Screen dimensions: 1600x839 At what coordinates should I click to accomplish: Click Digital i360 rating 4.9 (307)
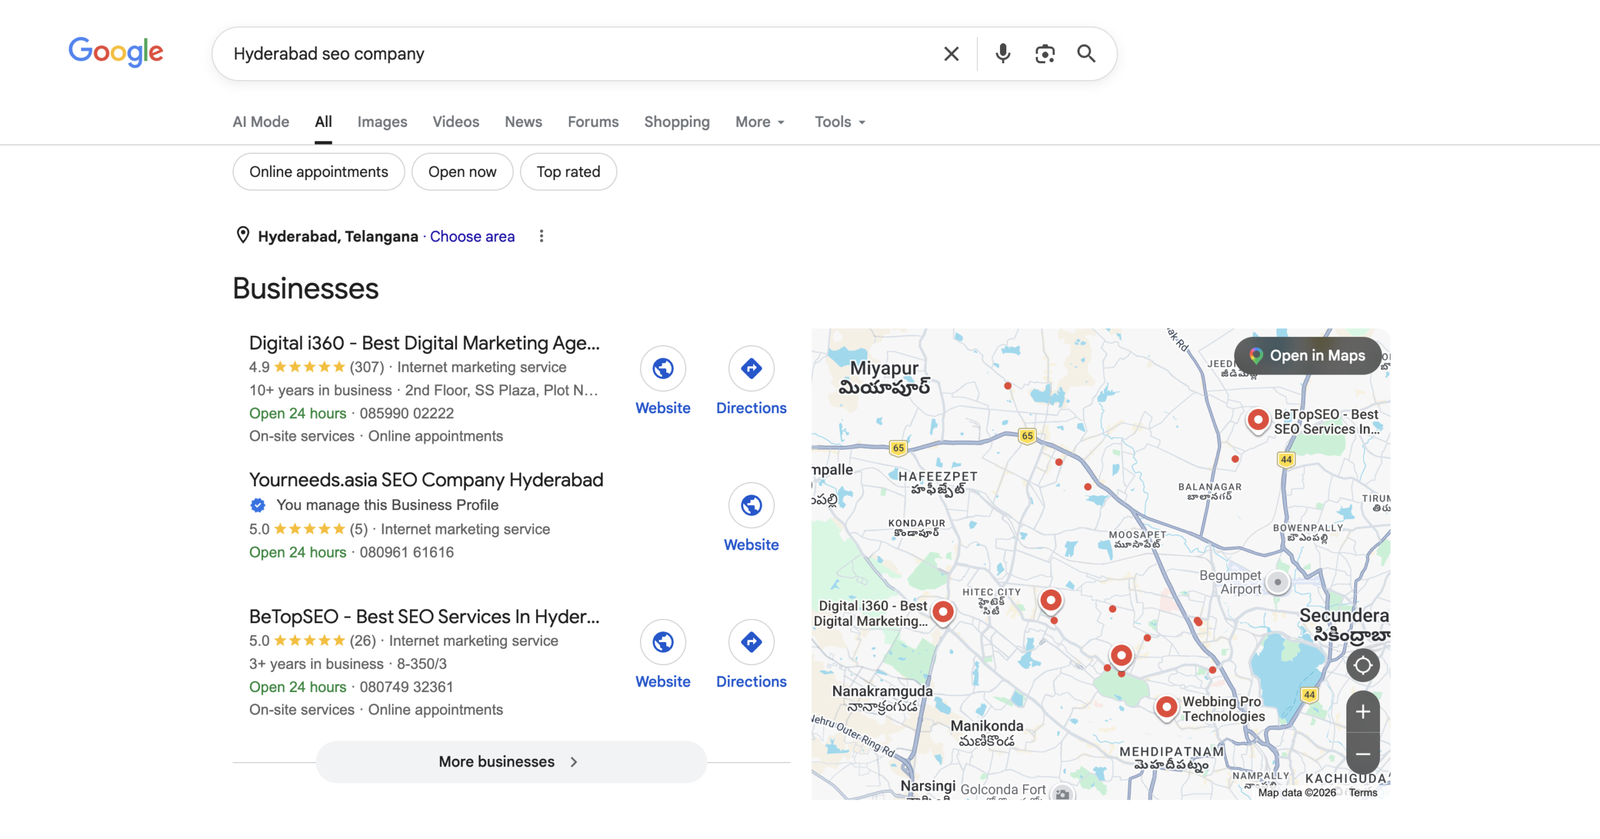316,367
